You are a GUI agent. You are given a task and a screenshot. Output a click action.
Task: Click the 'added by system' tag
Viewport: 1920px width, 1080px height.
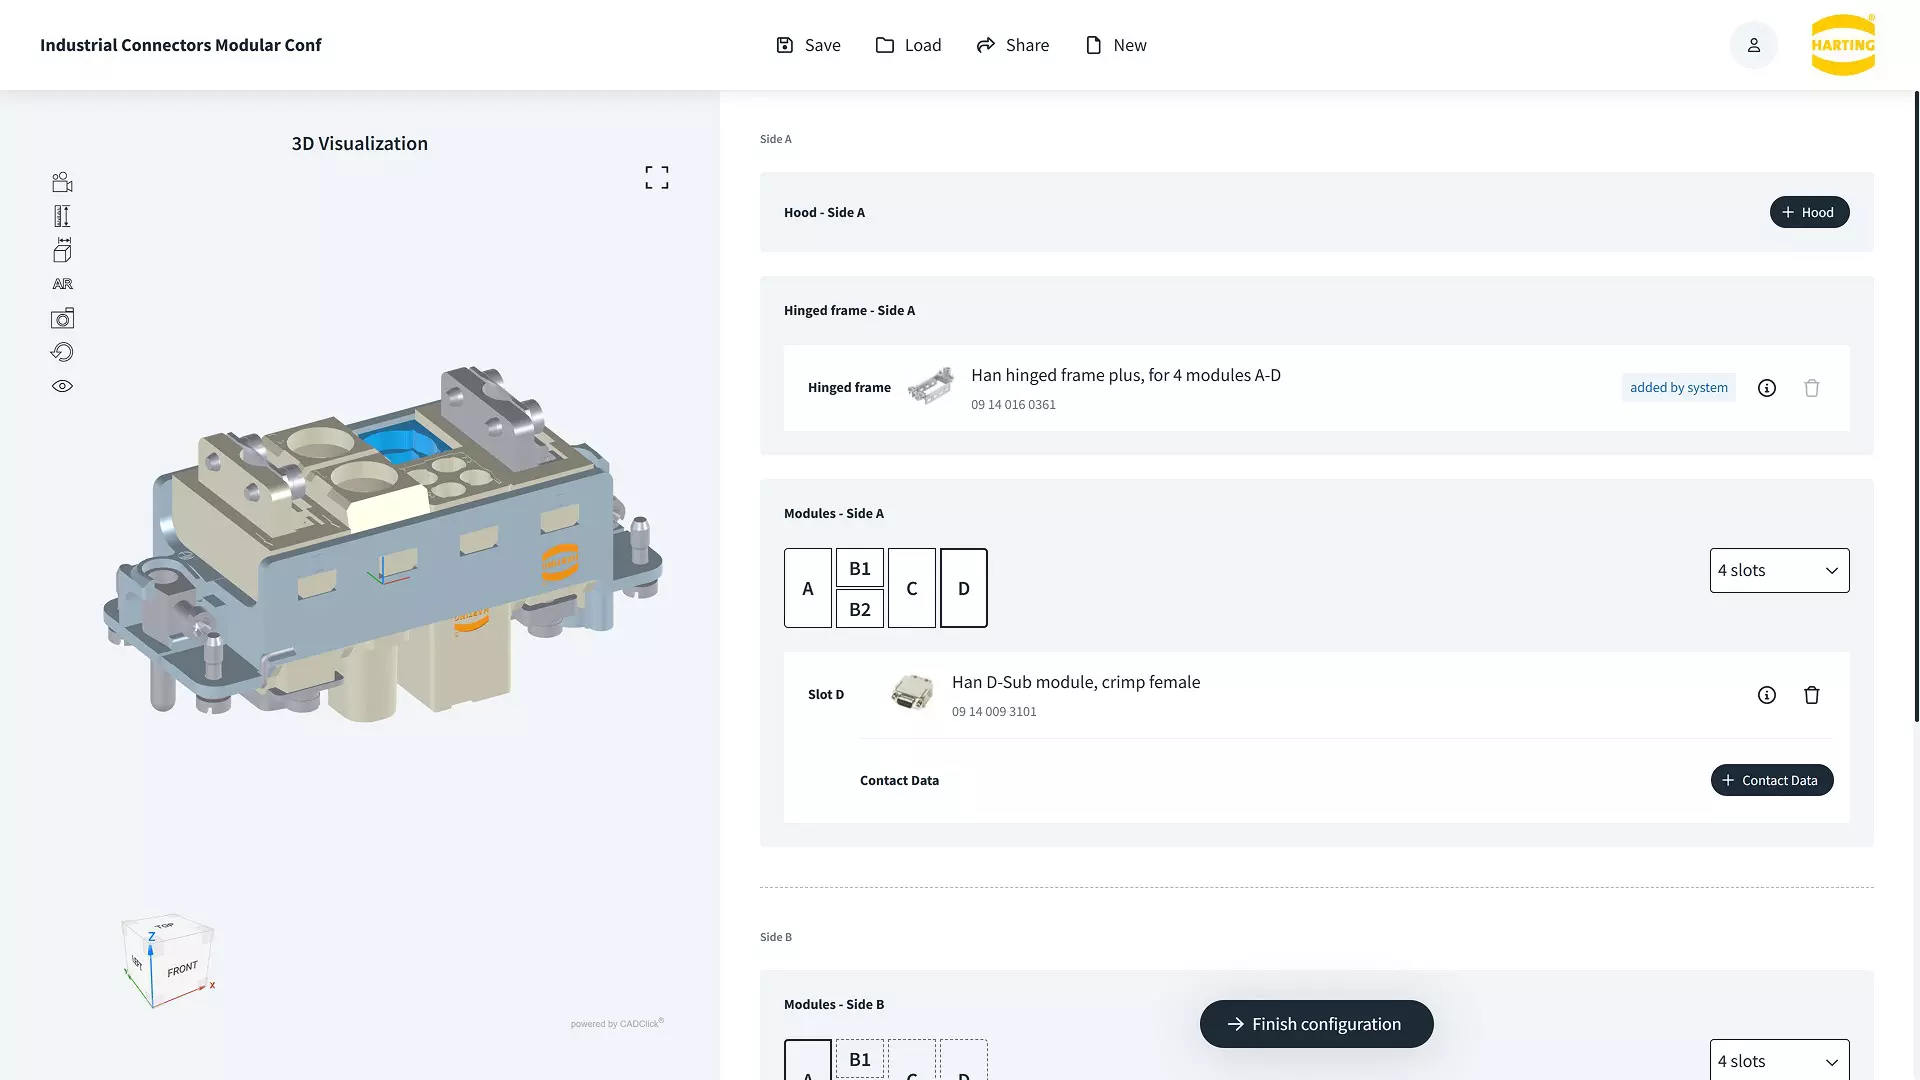[1679, 388]
